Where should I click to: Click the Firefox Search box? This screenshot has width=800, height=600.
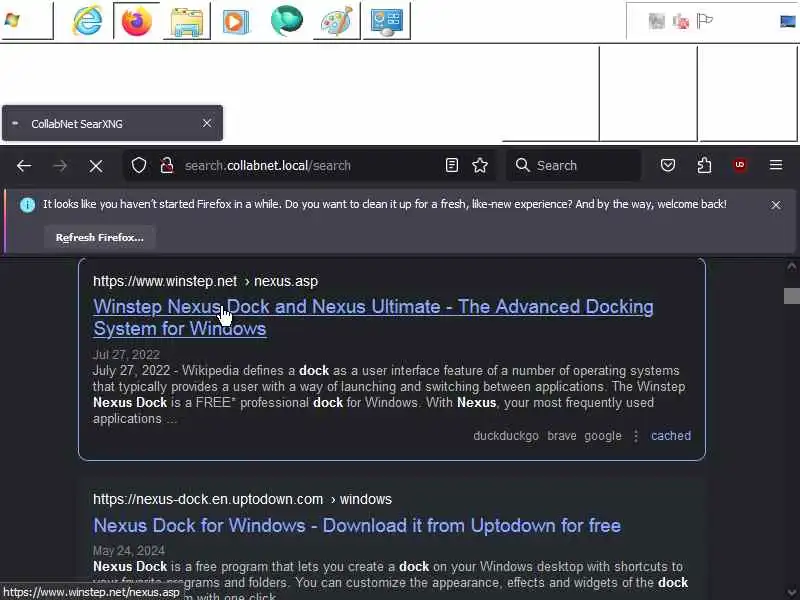pos(573,165)
